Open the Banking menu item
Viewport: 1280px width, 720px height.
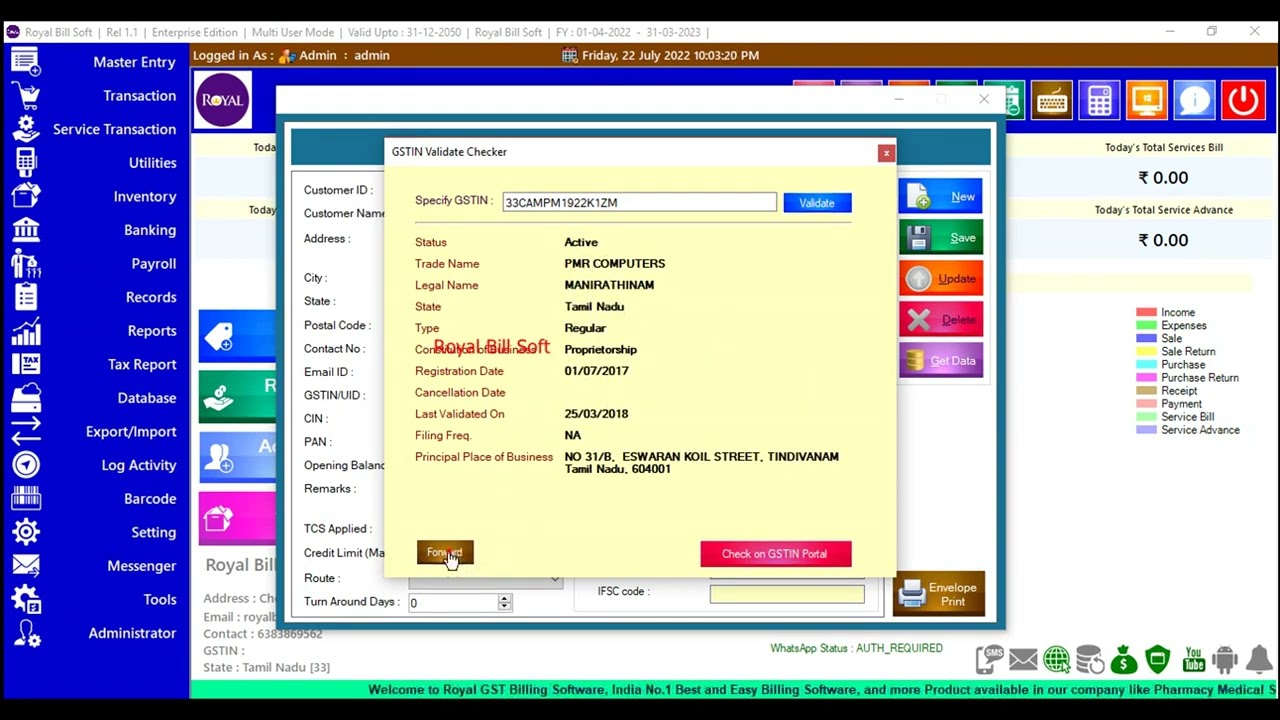pyautogui.click(x=150, y=230)
